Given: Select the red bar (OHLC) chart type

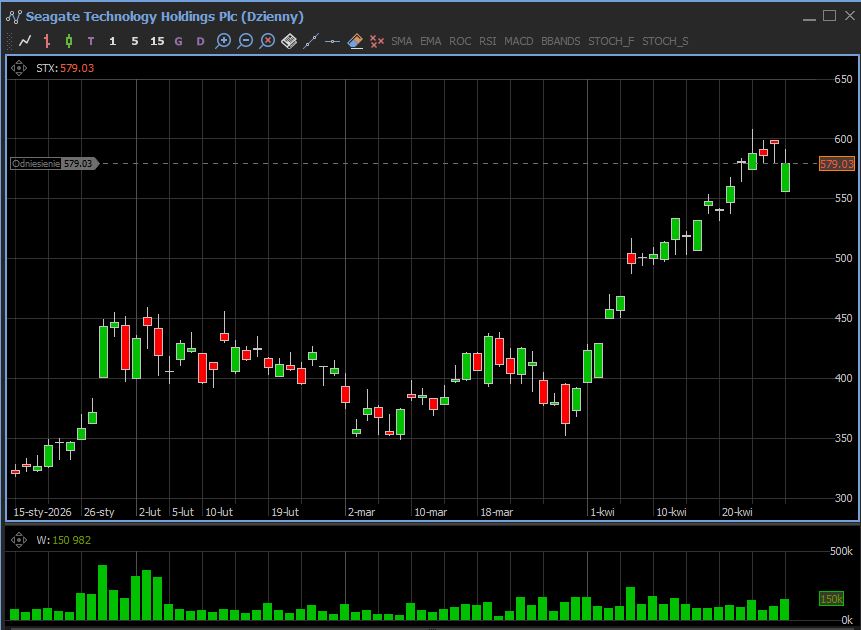Looking at the screenshot, I should tap(47, 41).
